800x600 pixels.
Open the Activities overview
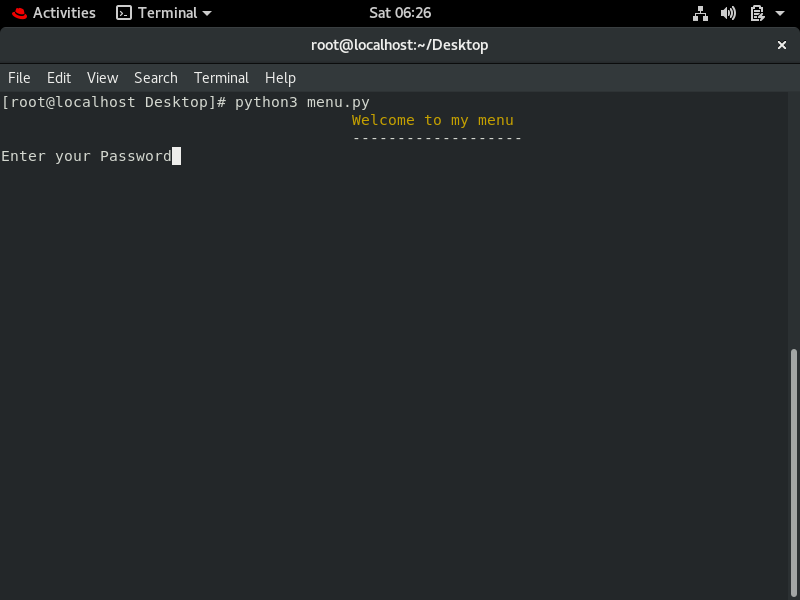(54, 13)
